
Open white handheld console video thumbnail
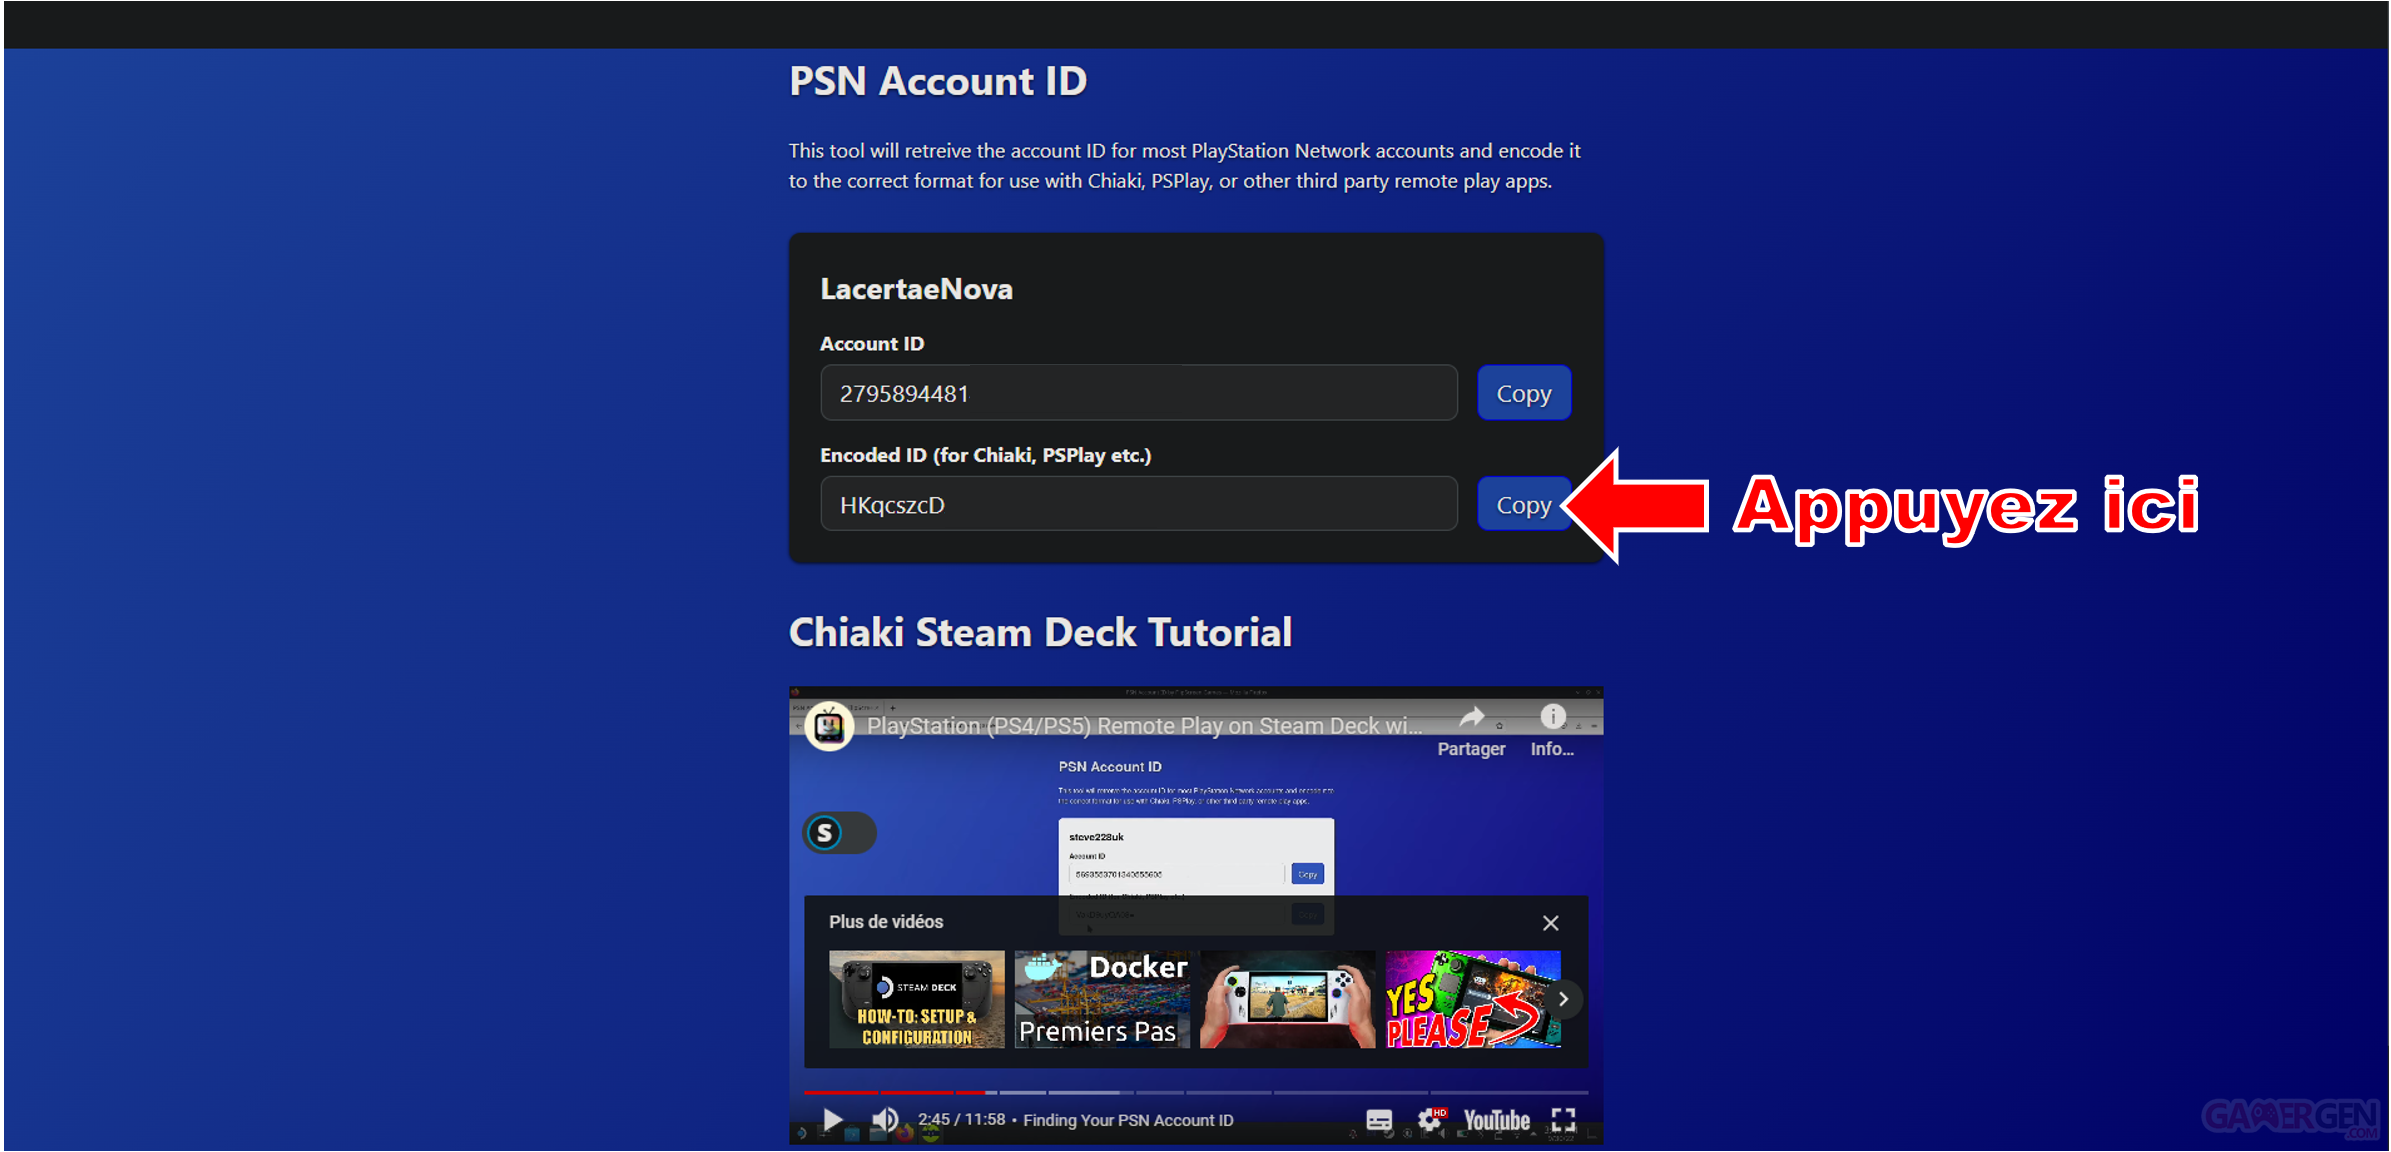tap(1287, 999)
